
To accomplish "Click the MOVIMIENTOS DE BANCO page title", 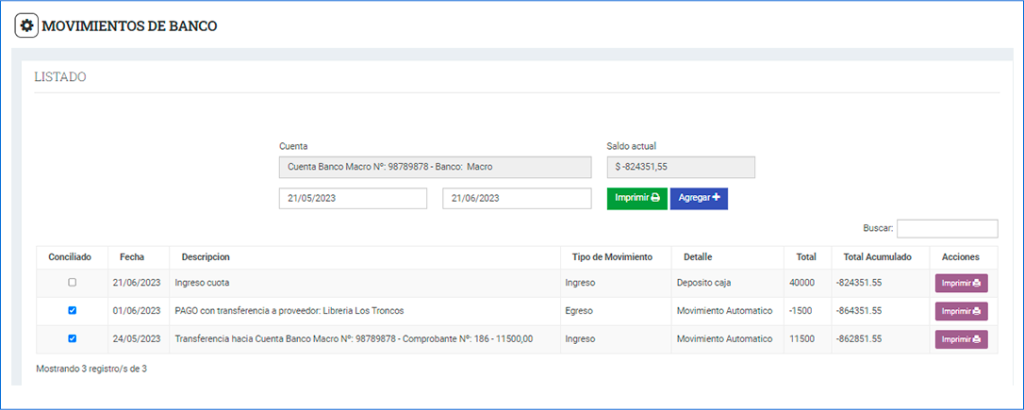I will coord(130,26).
